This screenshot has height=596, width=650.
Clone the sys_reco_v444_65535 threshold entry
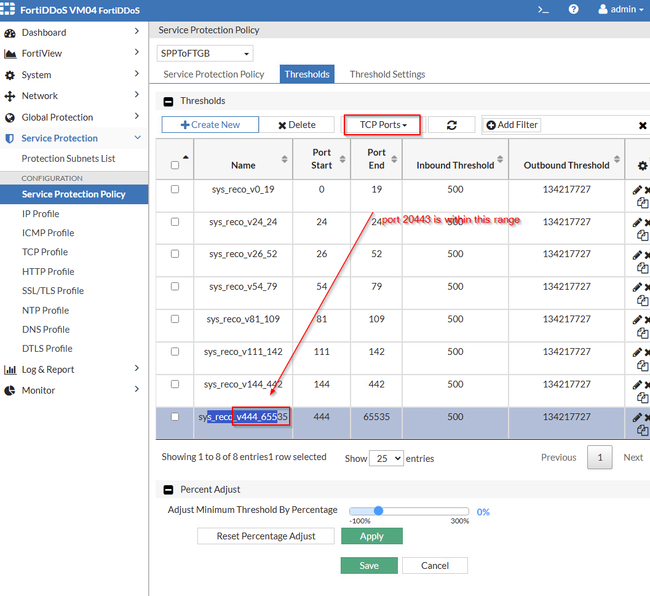[x=642, y=430]
